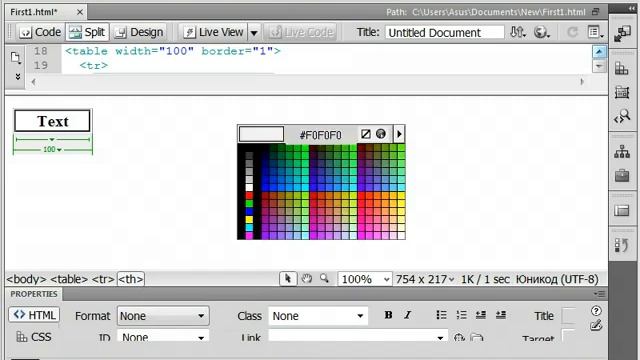Screen dimensions: 640x360
Task: Click the Text table header cell
Action: [x=52, y=121]
